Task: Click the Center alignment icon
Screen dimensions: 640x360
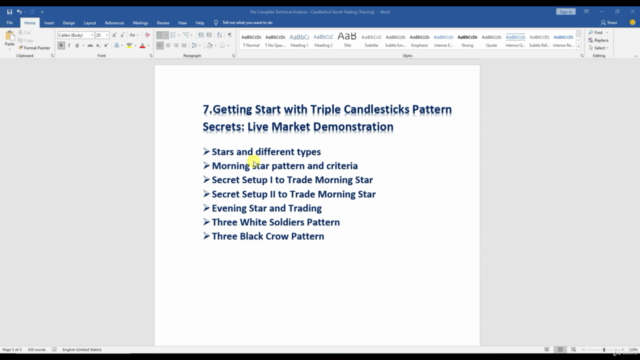Action: point(168,45)
